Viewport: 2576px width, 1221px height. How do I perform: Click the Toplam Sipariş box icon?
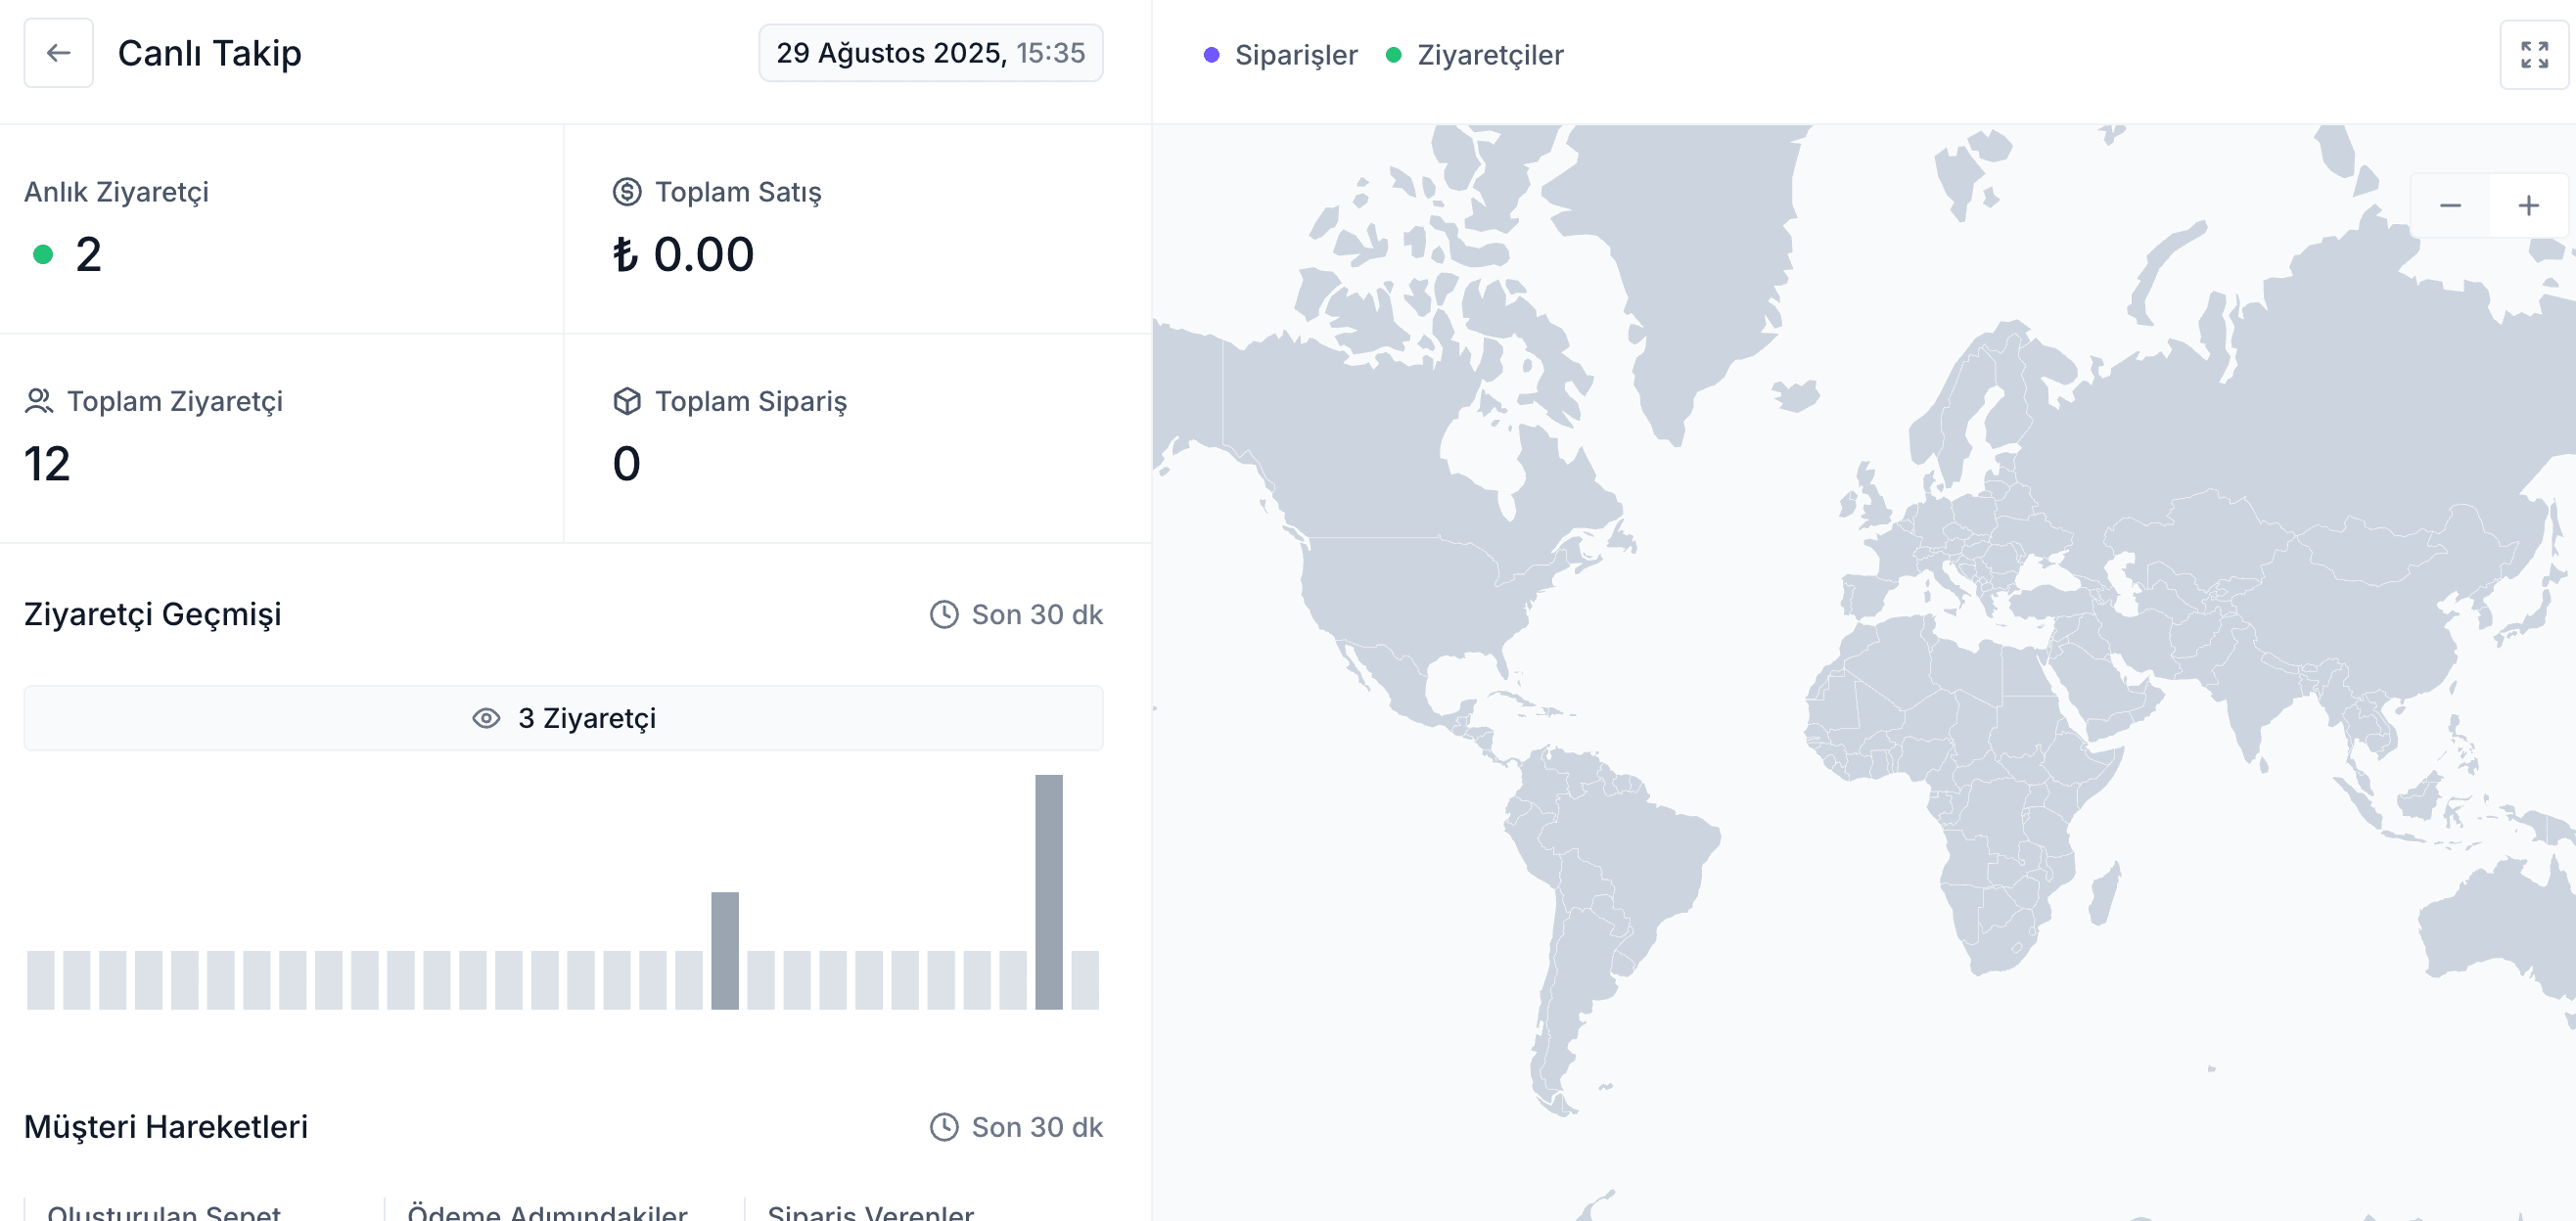click(x=626, y=401)
